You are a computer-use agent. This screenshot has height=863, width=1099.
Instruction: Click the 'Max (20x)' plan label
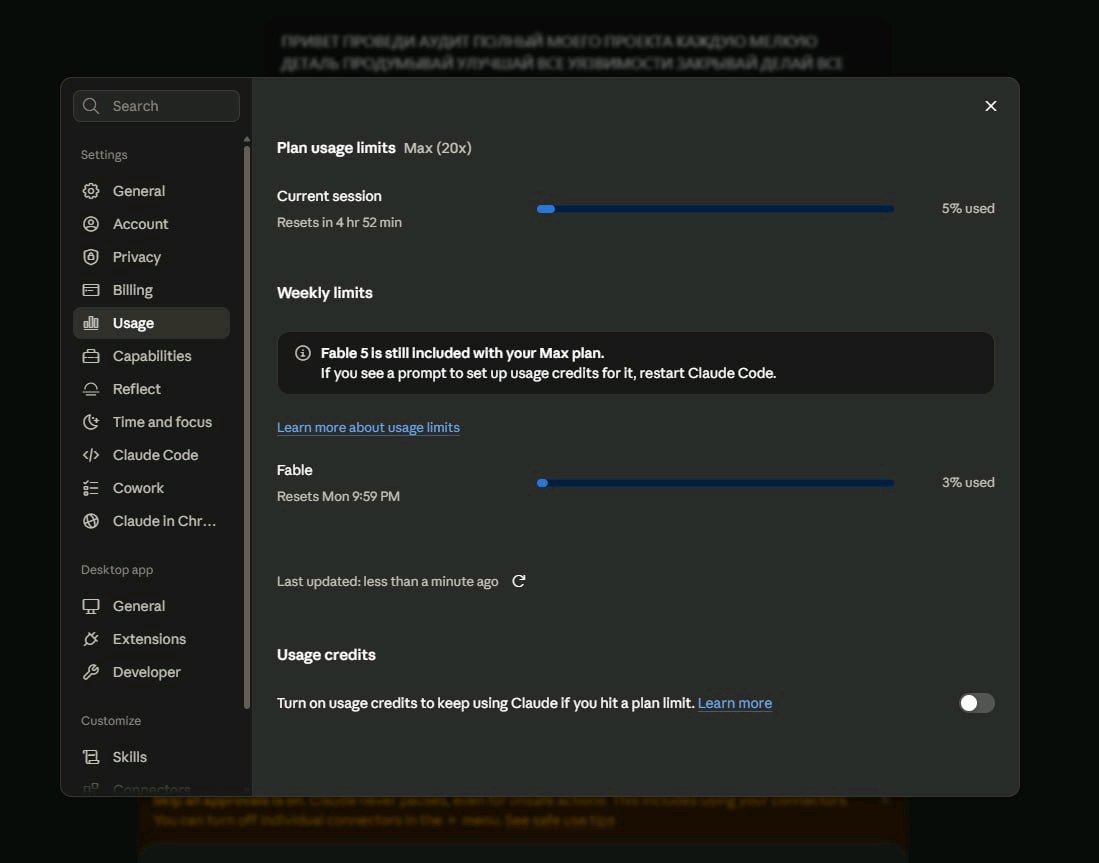pos(437,148)
